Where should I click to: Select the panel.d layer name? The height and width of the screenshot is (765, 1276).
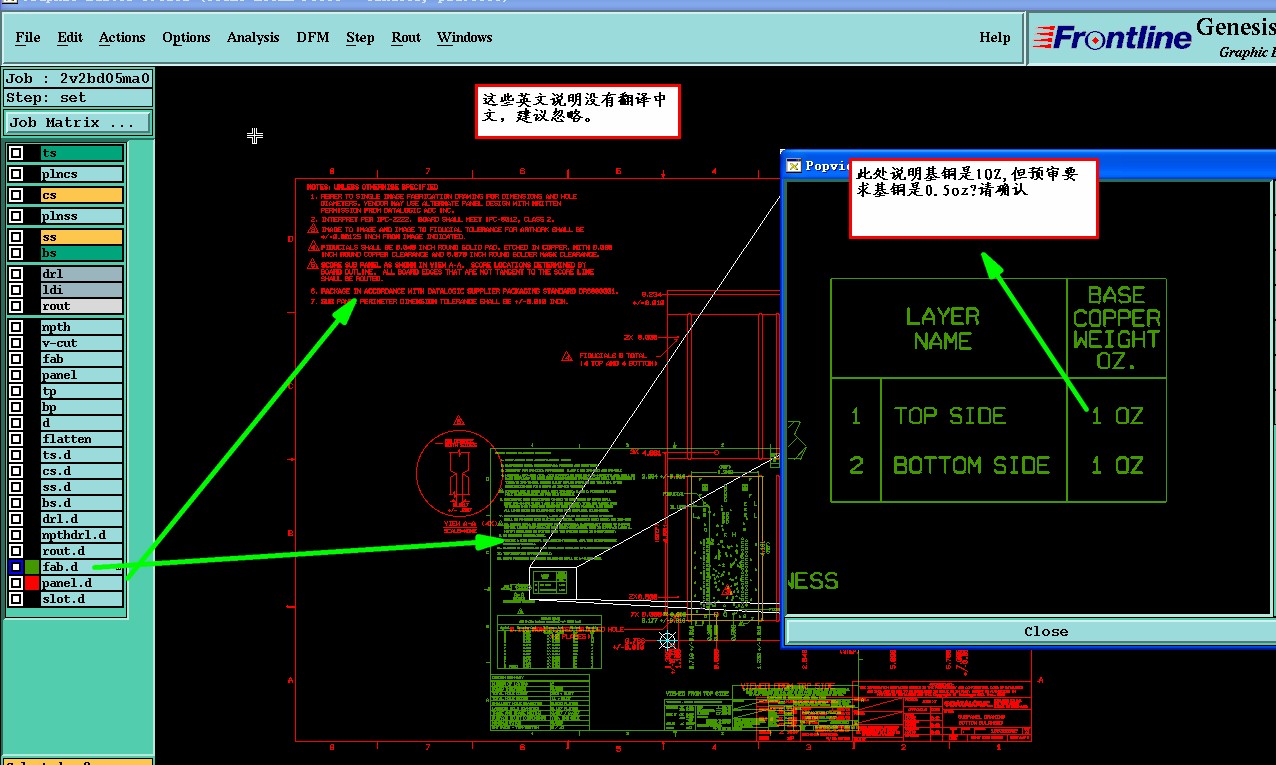click(x=82, y=583)
